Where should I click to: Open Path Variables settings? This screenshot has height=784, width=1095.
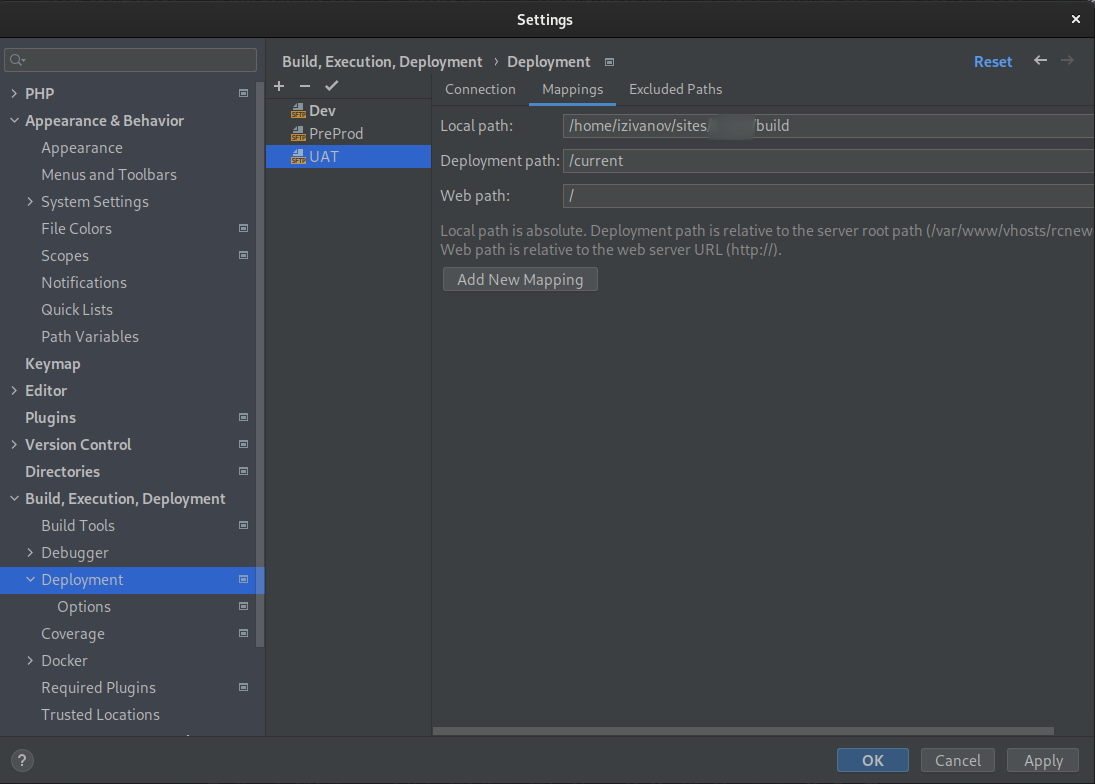click(x=90, y=336)
